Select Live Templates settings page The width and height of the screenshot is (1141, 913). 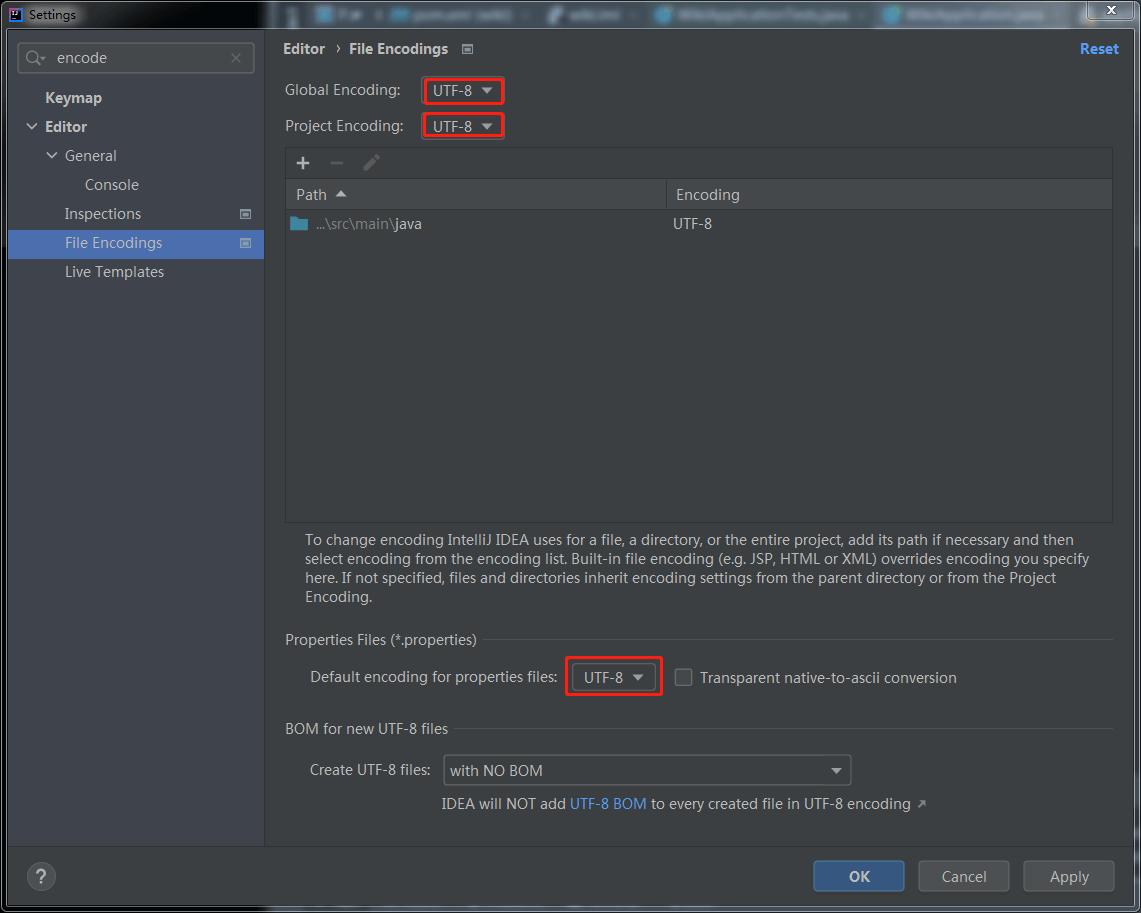click(x=114, y=272)
